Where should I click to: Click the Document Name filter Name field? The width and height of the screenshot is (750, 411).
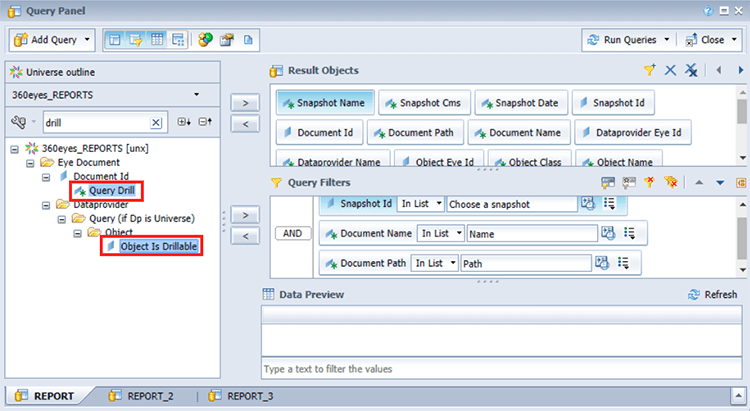click(532, 234)
